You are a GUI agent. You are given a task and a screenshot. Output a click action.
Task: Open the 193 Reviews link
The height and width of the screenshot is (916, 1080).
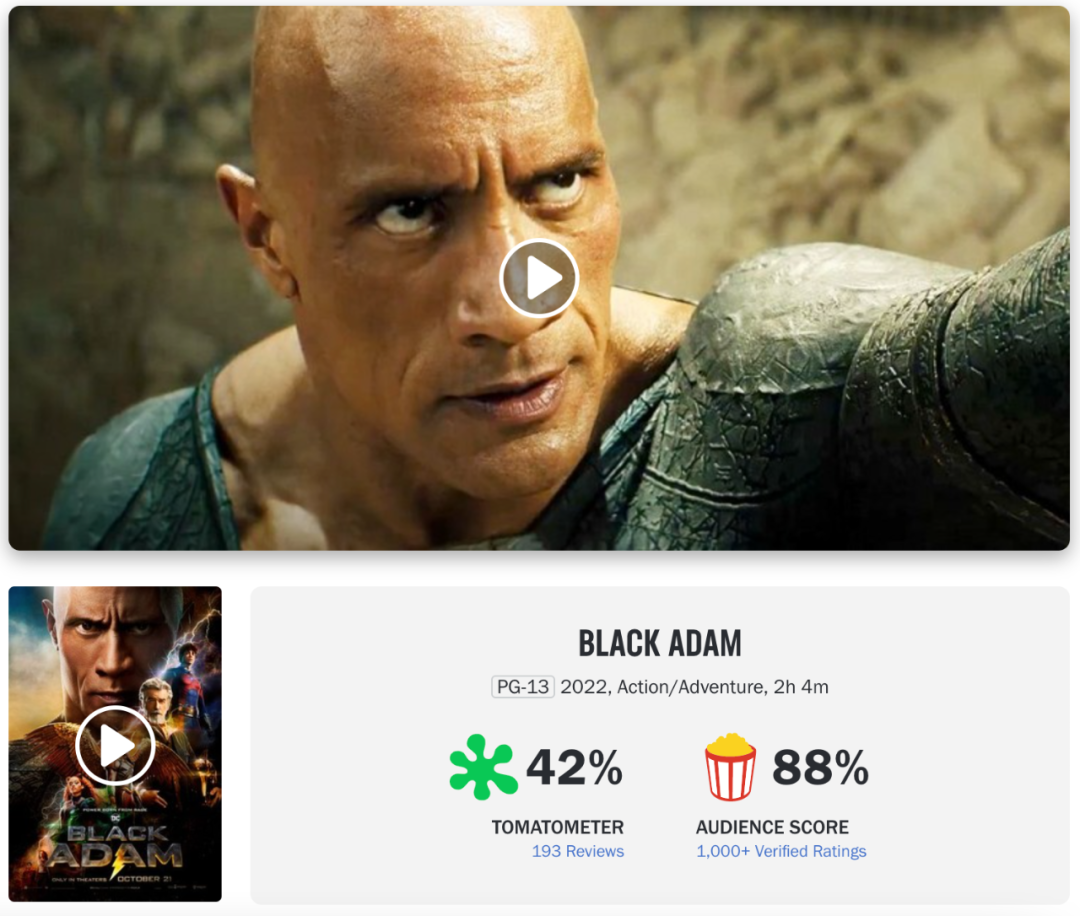click(x=577, y=851)
